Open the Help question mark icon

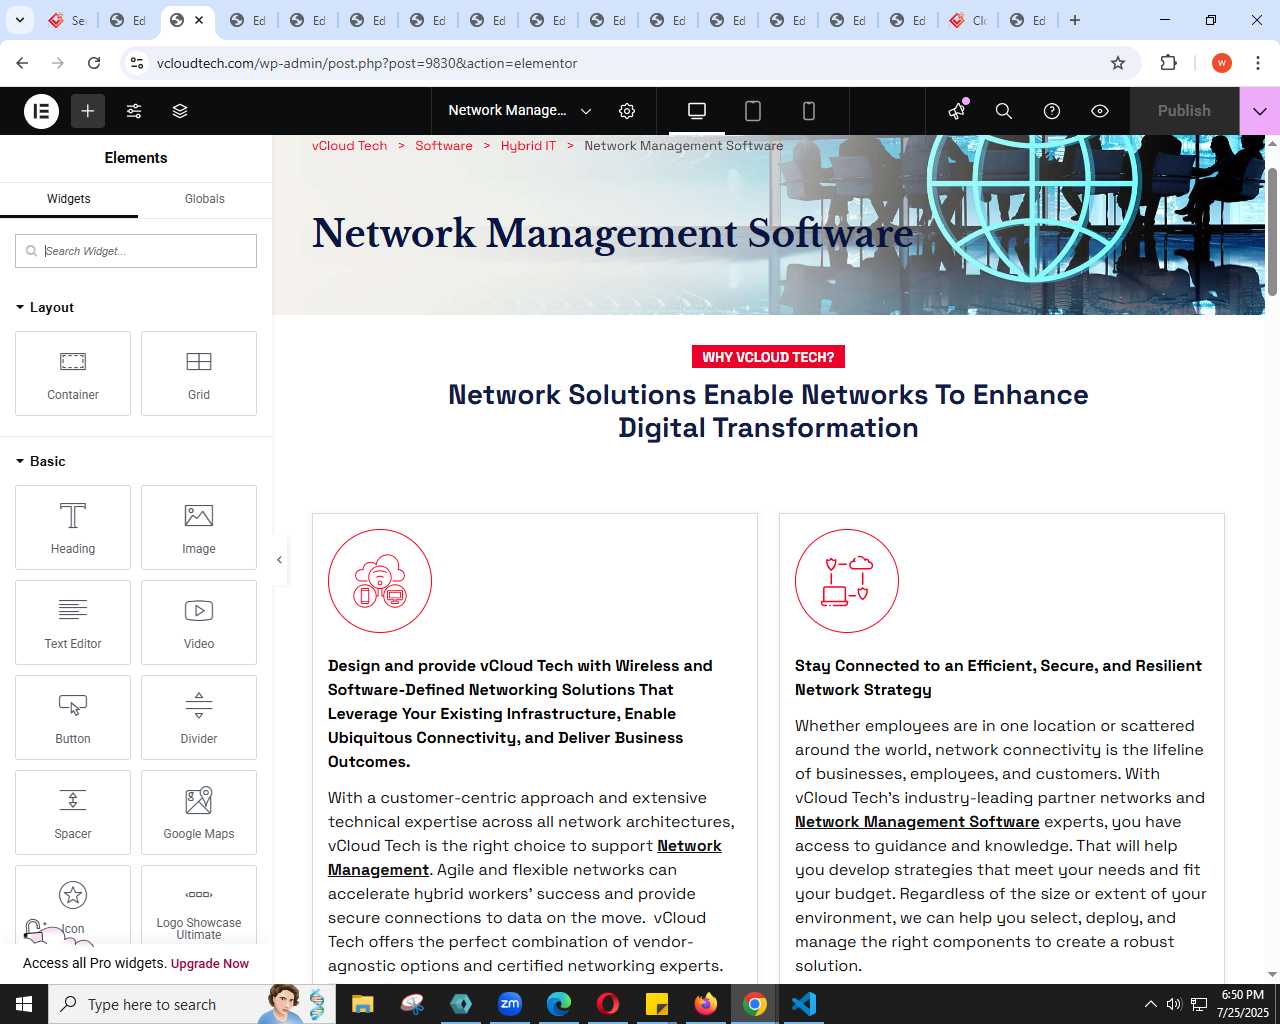[1052, 111]
